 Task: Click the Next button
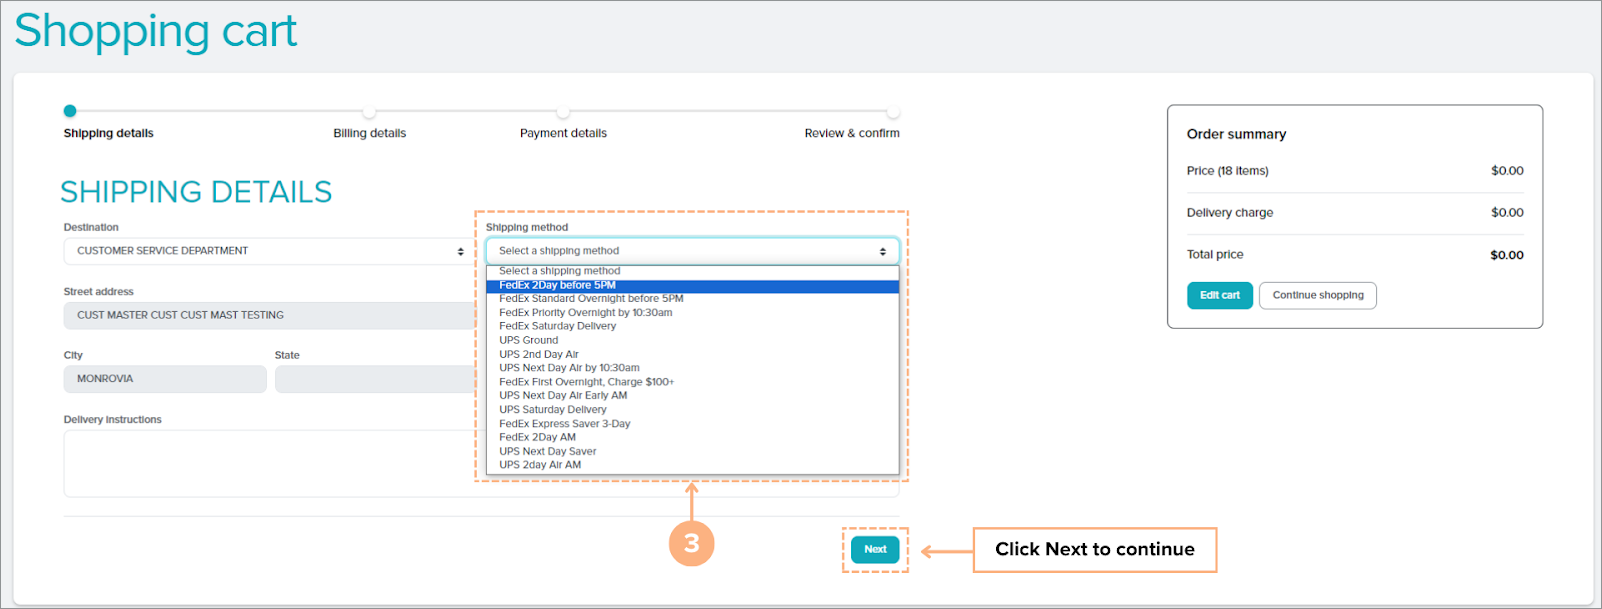pyautogui.click(x=875, y=549)
